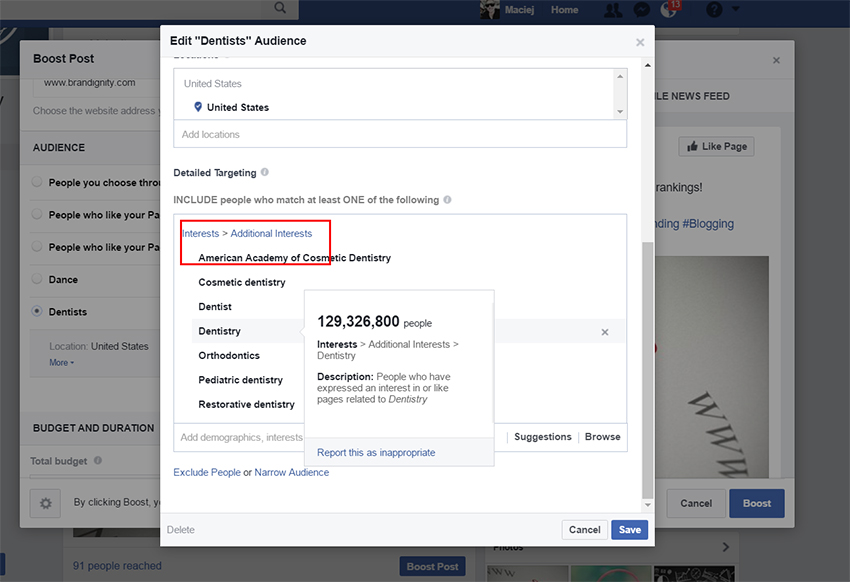Remove the Dentistry interest with X
Image resolution: width=850 pixels, height=582 pixels.
tap(605, 332)
